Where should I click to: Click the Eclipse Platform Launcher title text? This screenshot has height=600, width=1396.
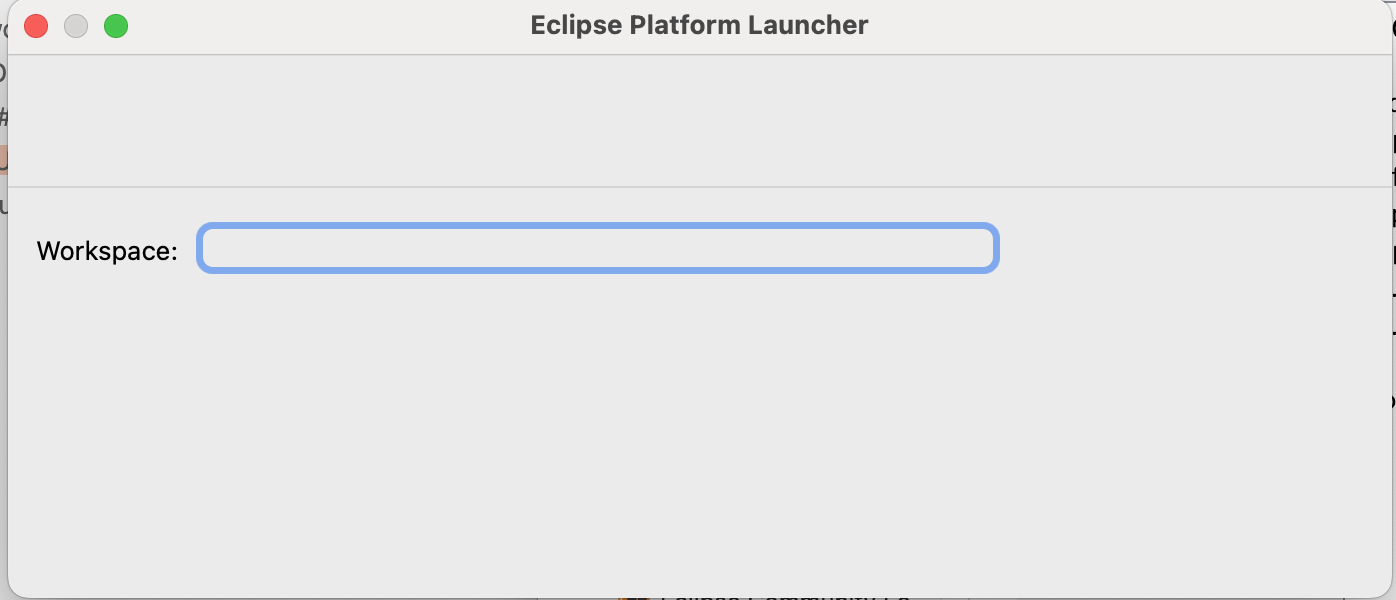coord(699,25)
